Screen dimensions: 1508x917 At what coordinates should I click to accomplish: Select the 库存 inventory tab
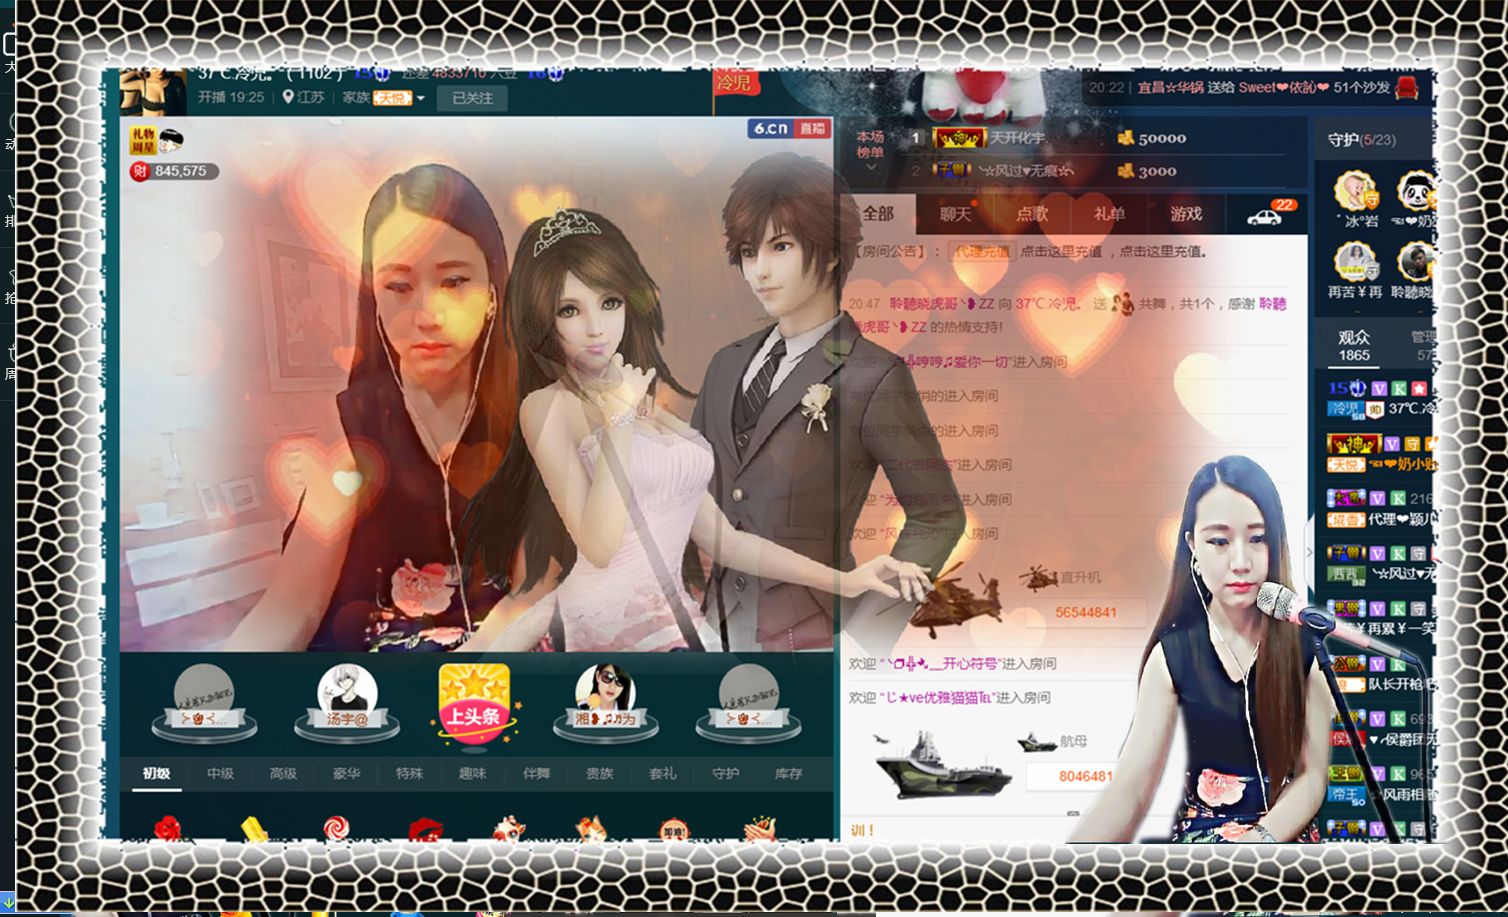click(x=788, y=773)
